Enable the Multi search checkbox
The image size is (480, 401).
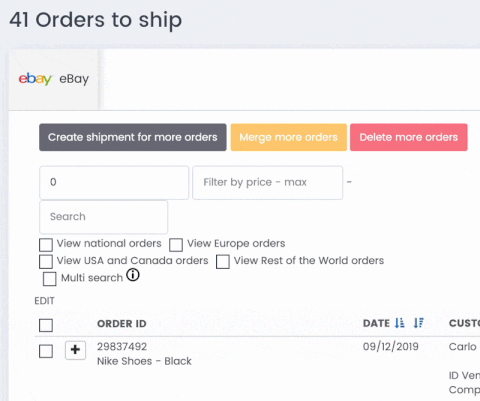click(49, 279)
